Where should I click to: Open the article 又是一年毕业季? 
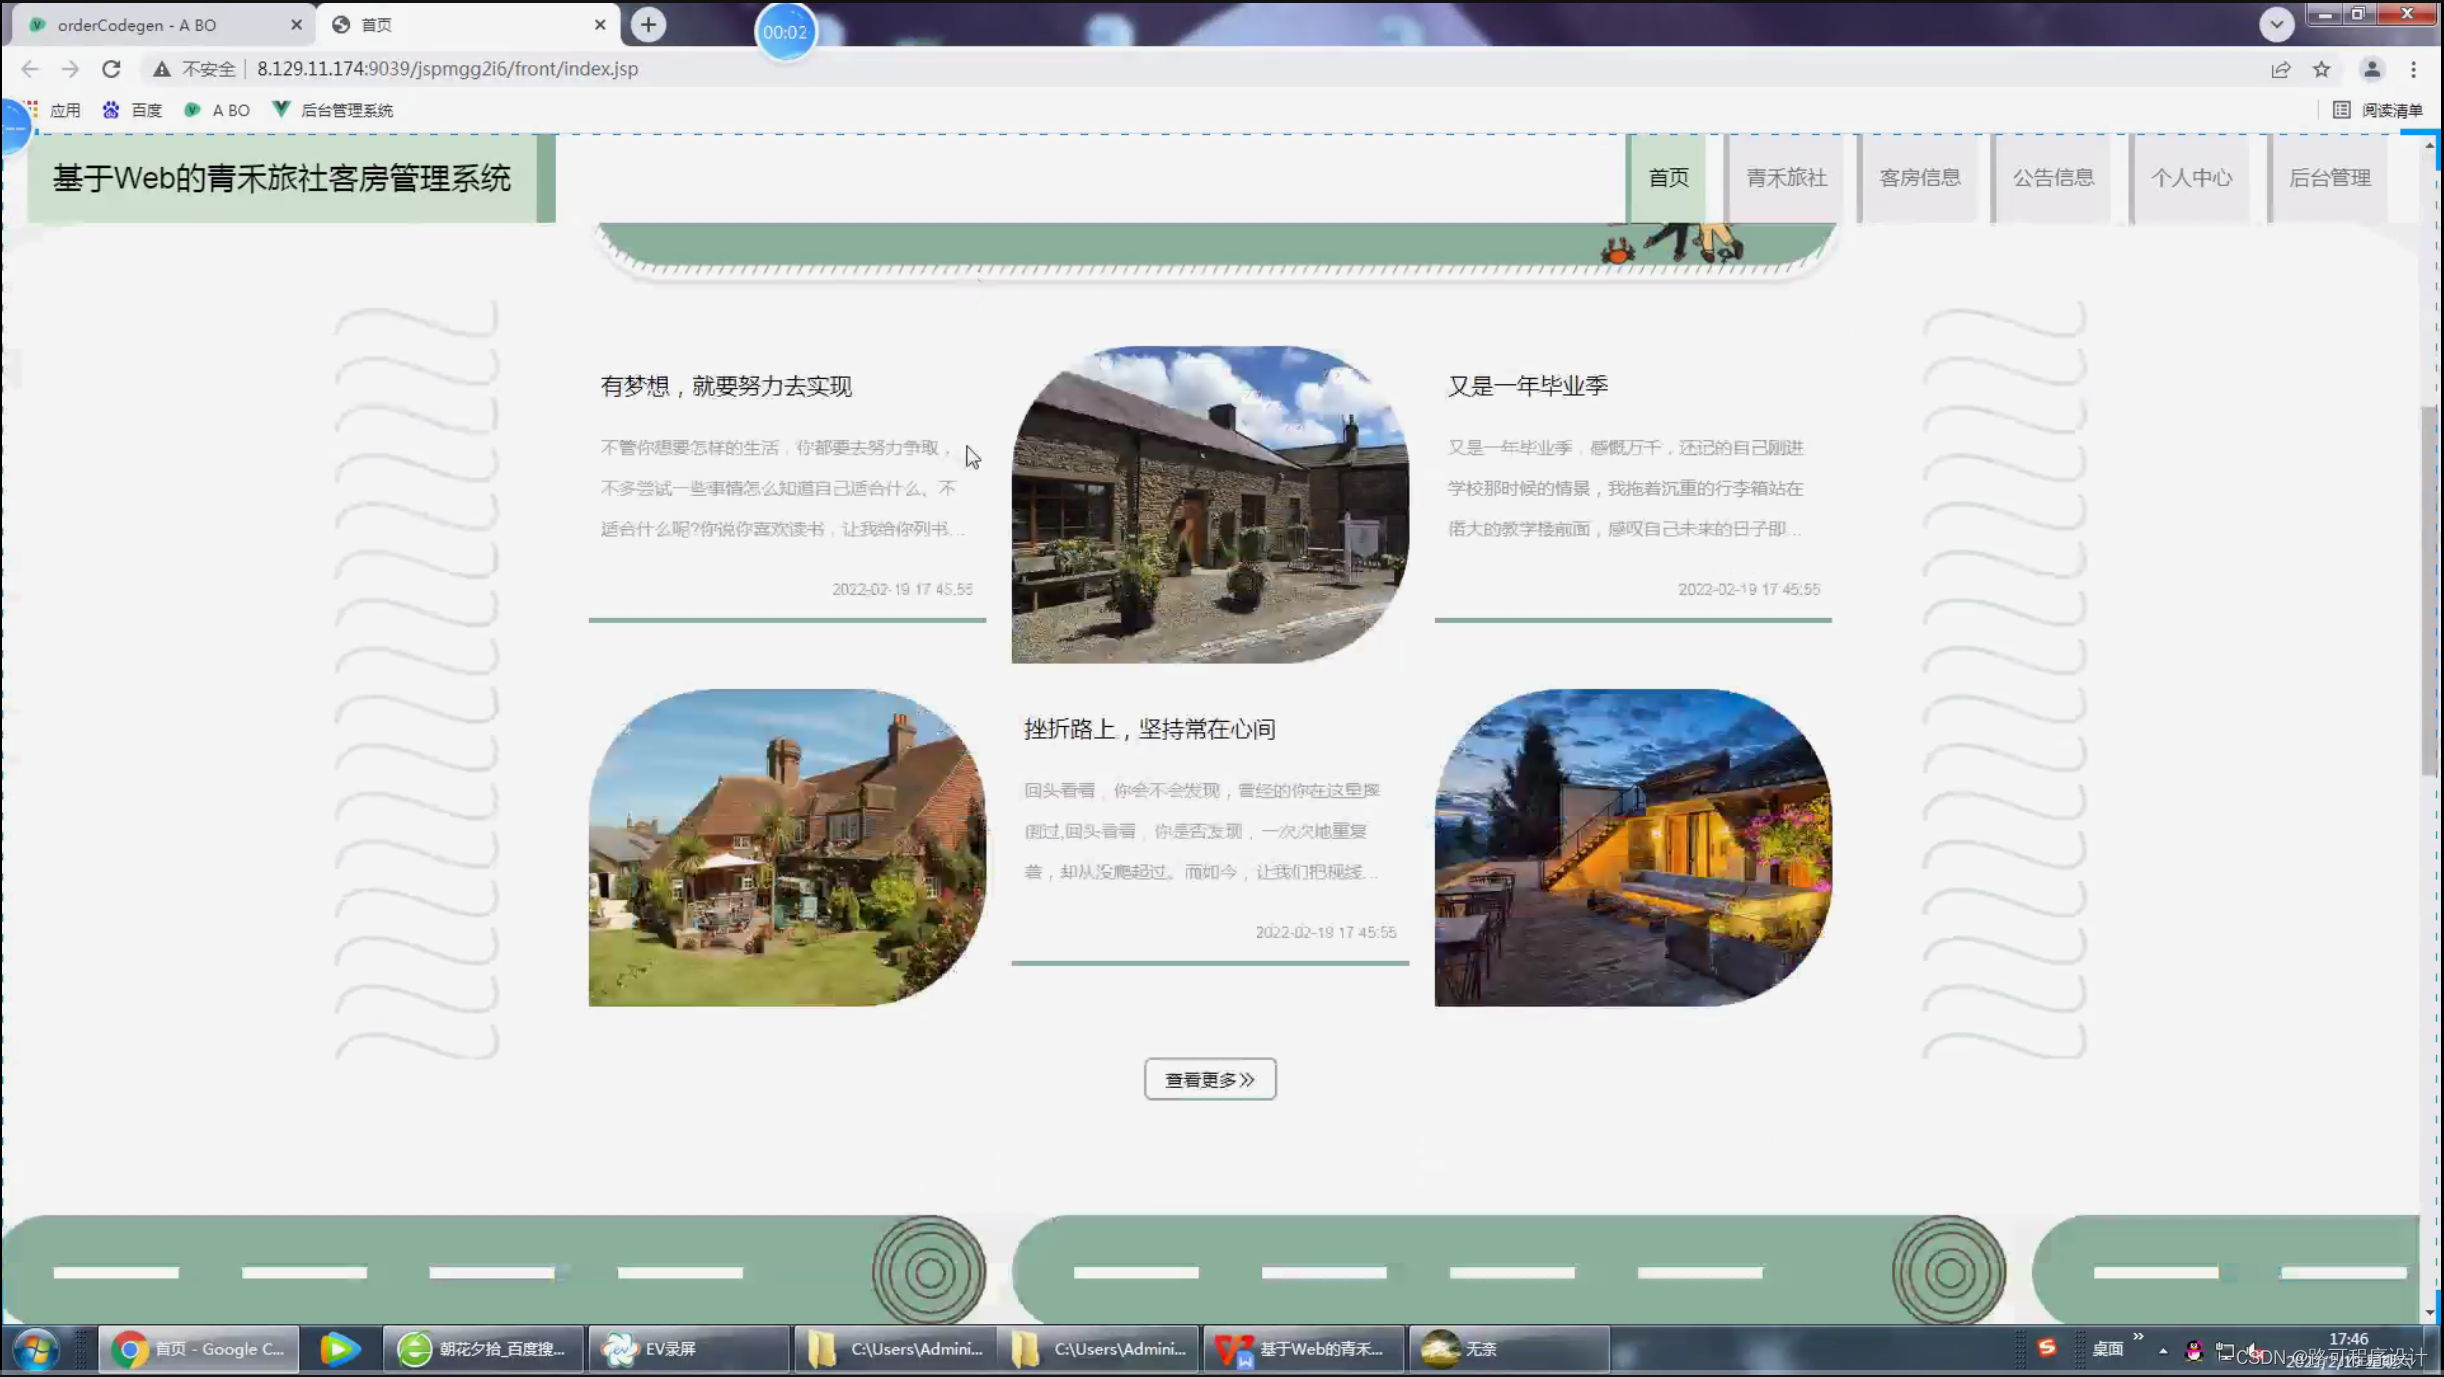1527,386
